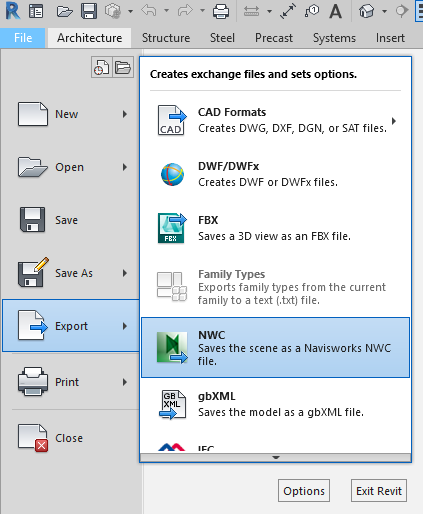Click the Redo arrow icon

coord(185,11)
